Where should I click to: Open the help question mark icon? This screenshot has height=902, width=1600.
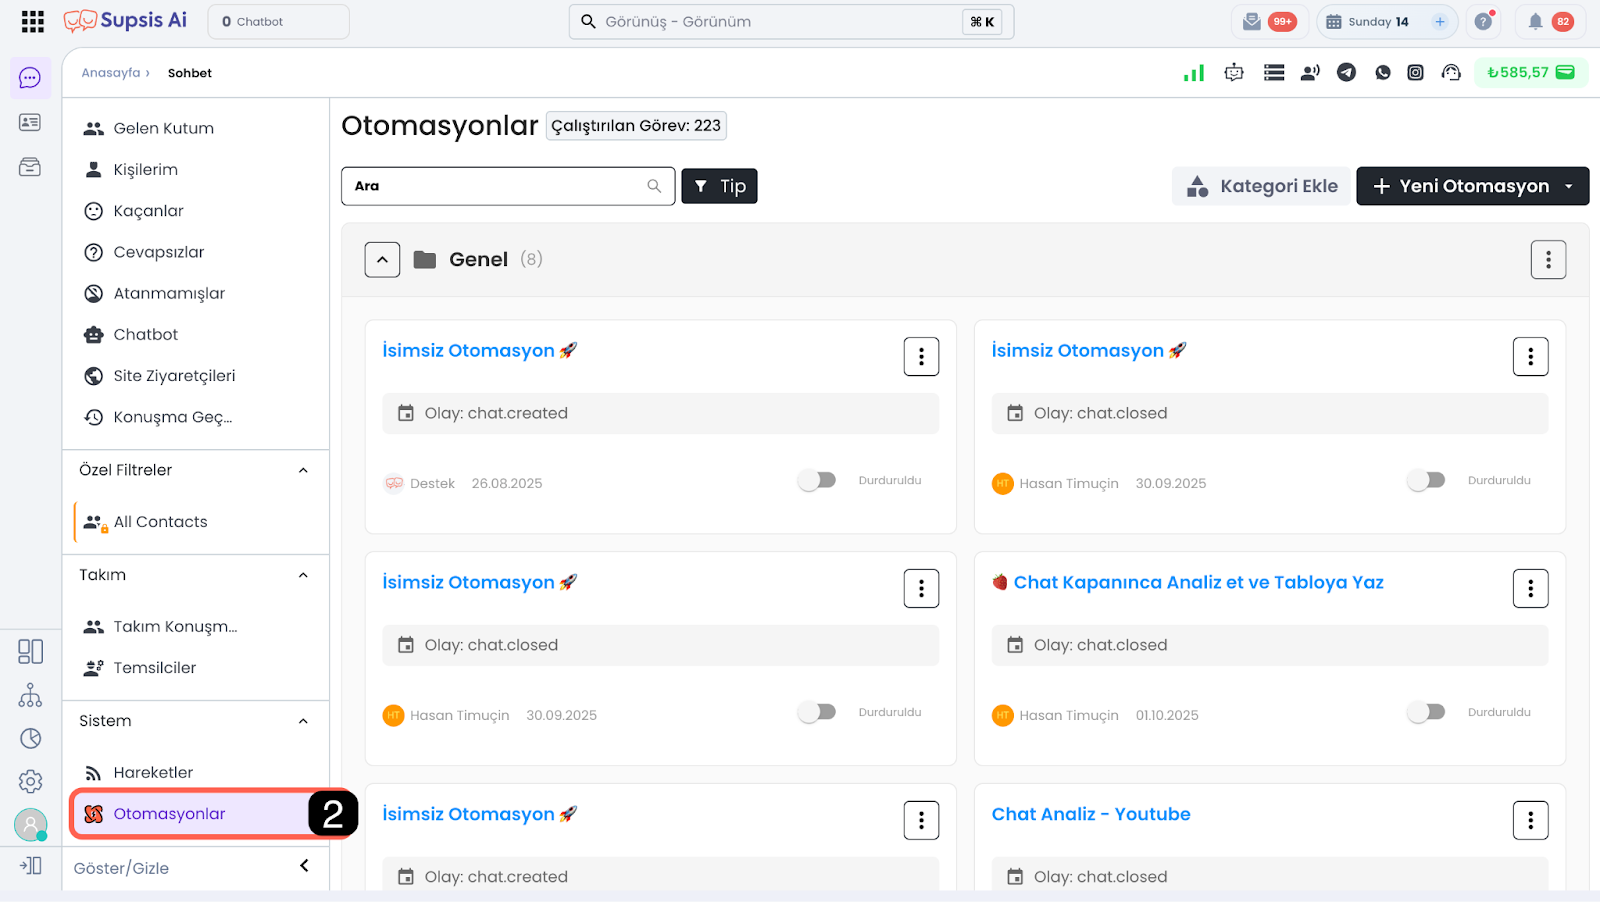pos(1483,21)
